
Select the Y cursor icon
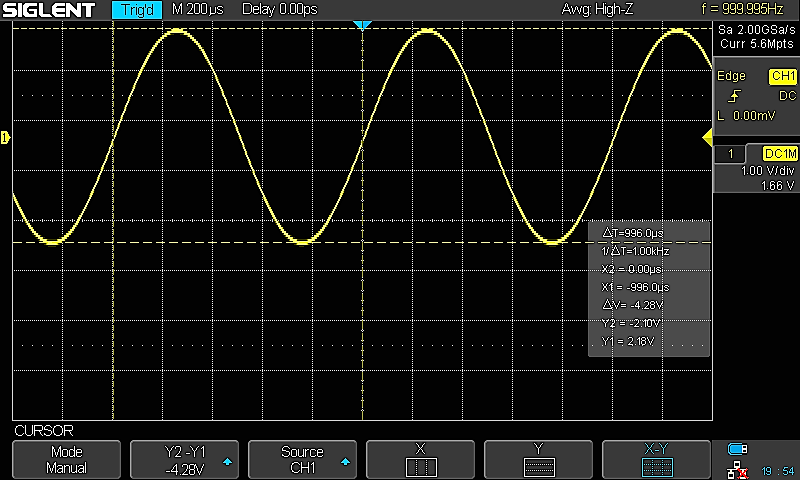(x=538, y=467)
